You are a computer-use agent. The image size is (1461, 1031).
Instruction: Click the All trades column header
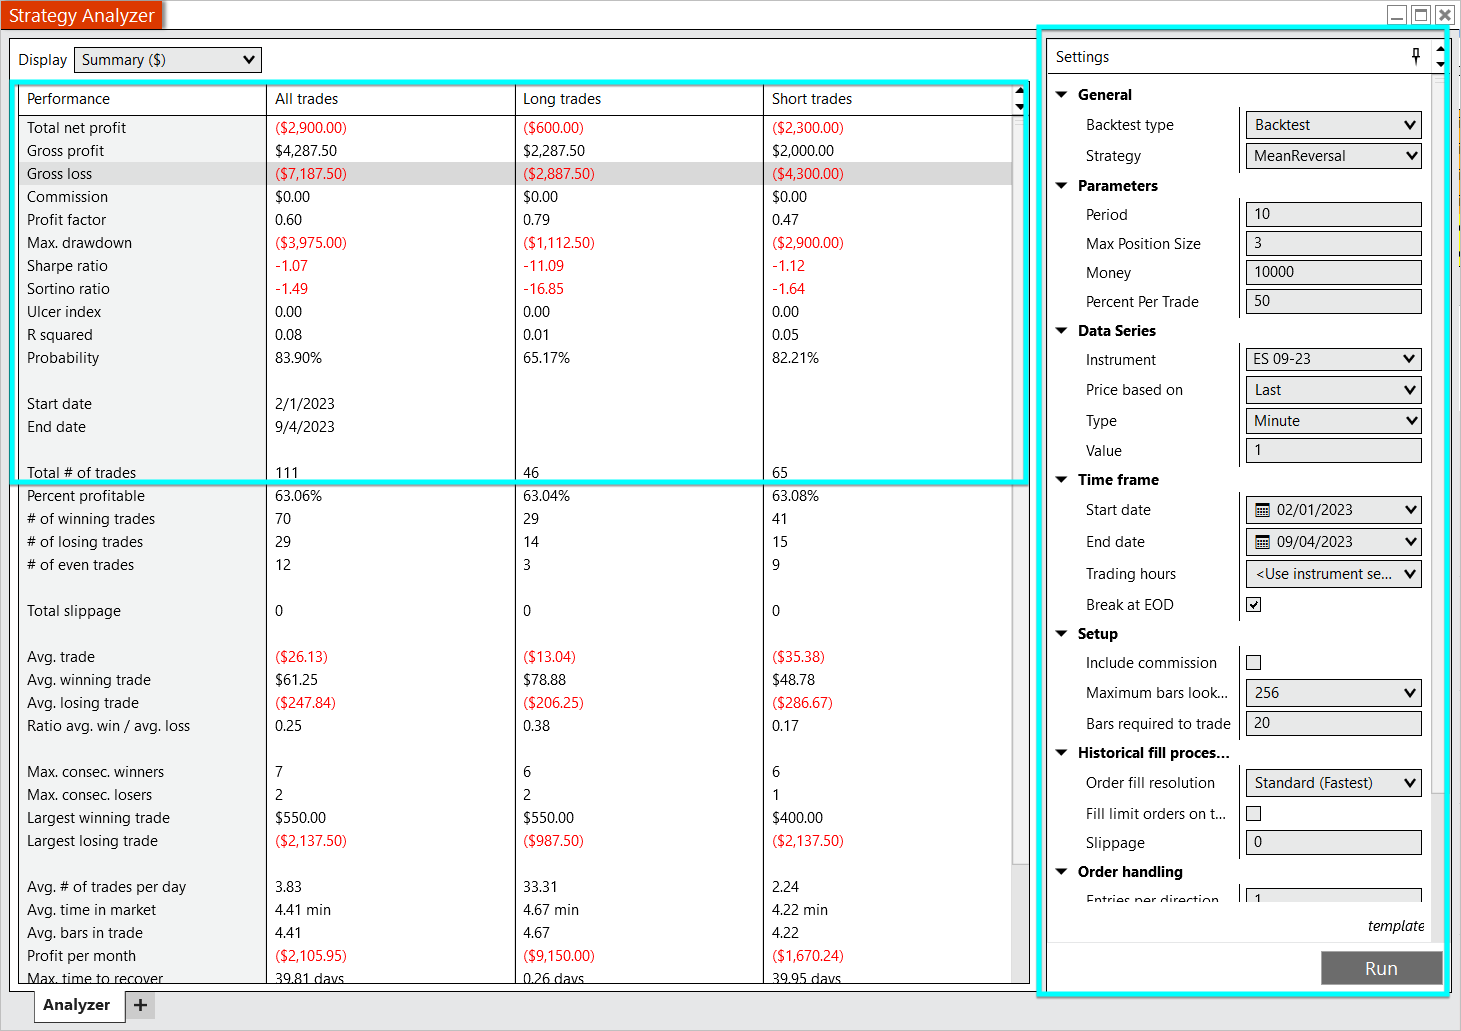click(x=390, y=99)
